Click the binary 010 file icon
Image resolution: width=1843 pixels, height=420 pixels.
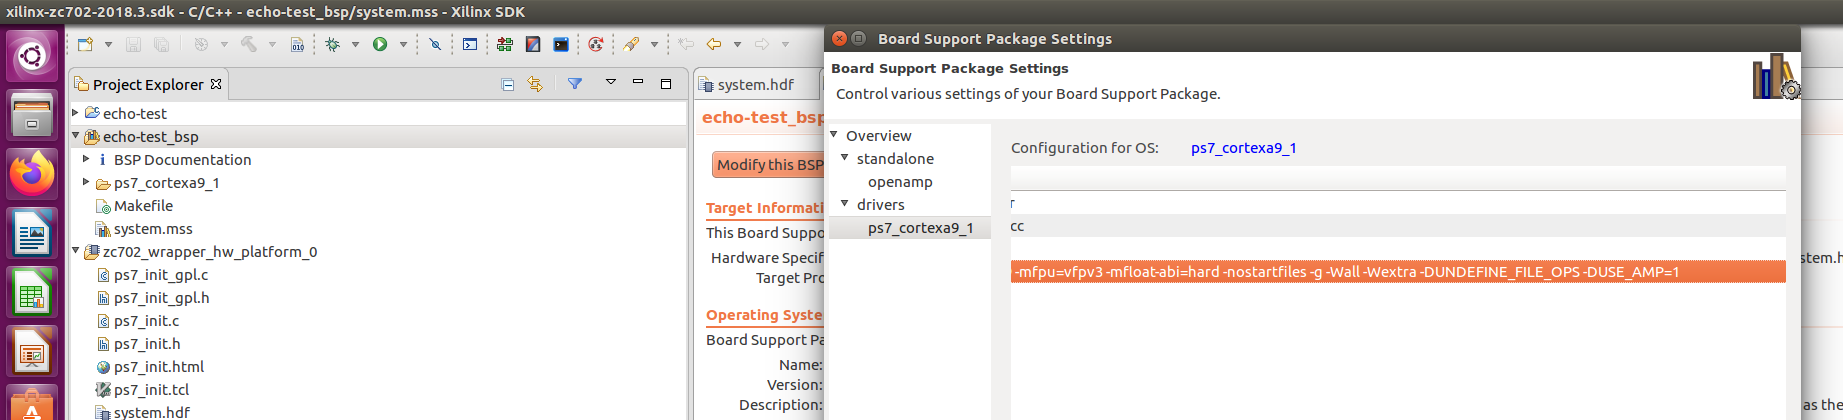pos(297,44)
